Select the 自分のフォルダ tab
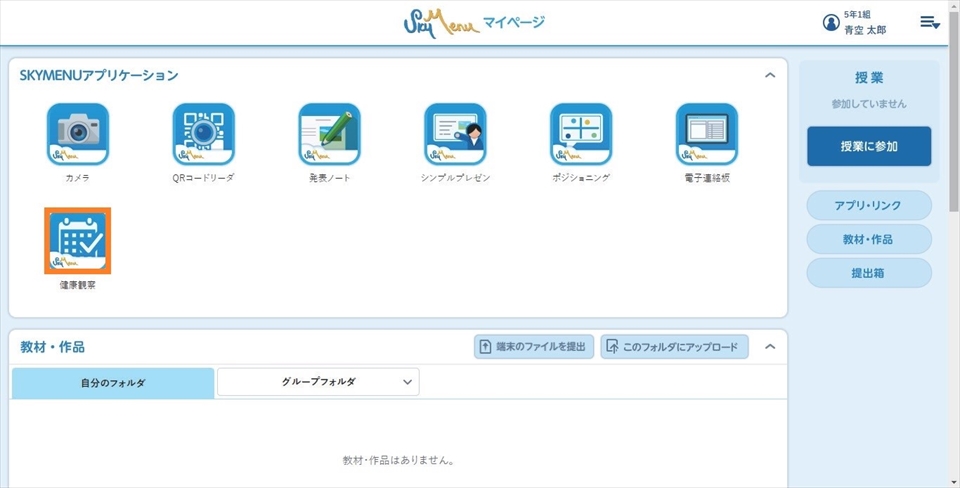 (x=113, y=383)
